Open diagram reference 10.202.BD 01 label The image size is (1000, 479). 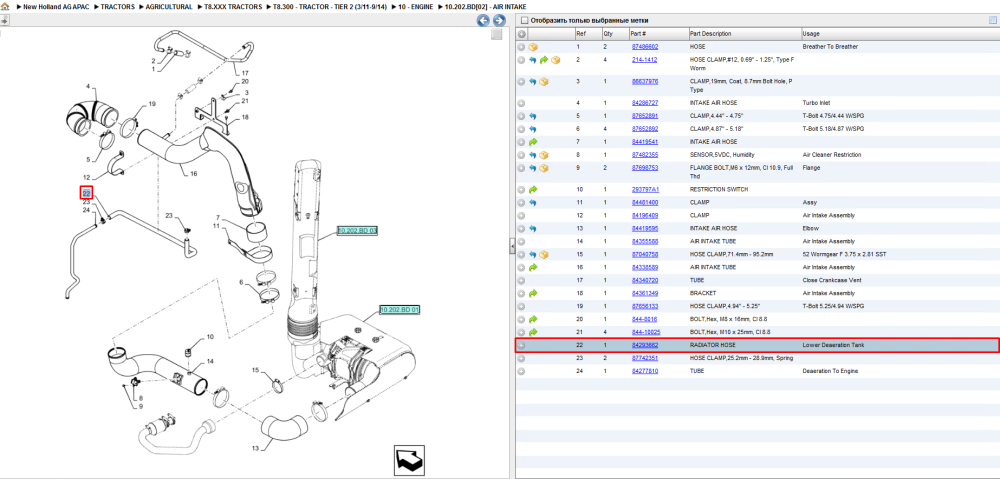(400, 309)
